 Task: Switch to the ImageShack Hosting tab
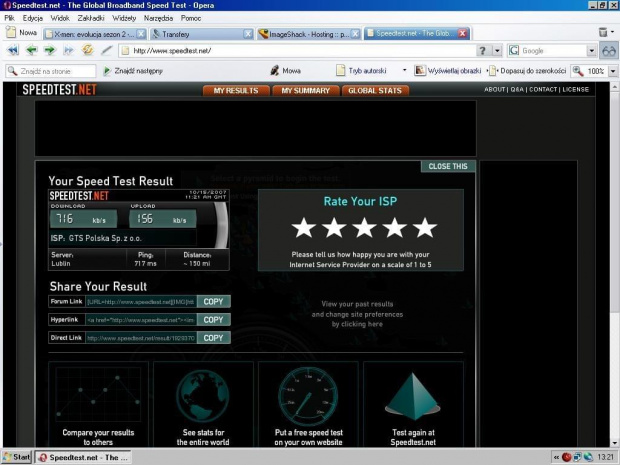click(303, 33)
